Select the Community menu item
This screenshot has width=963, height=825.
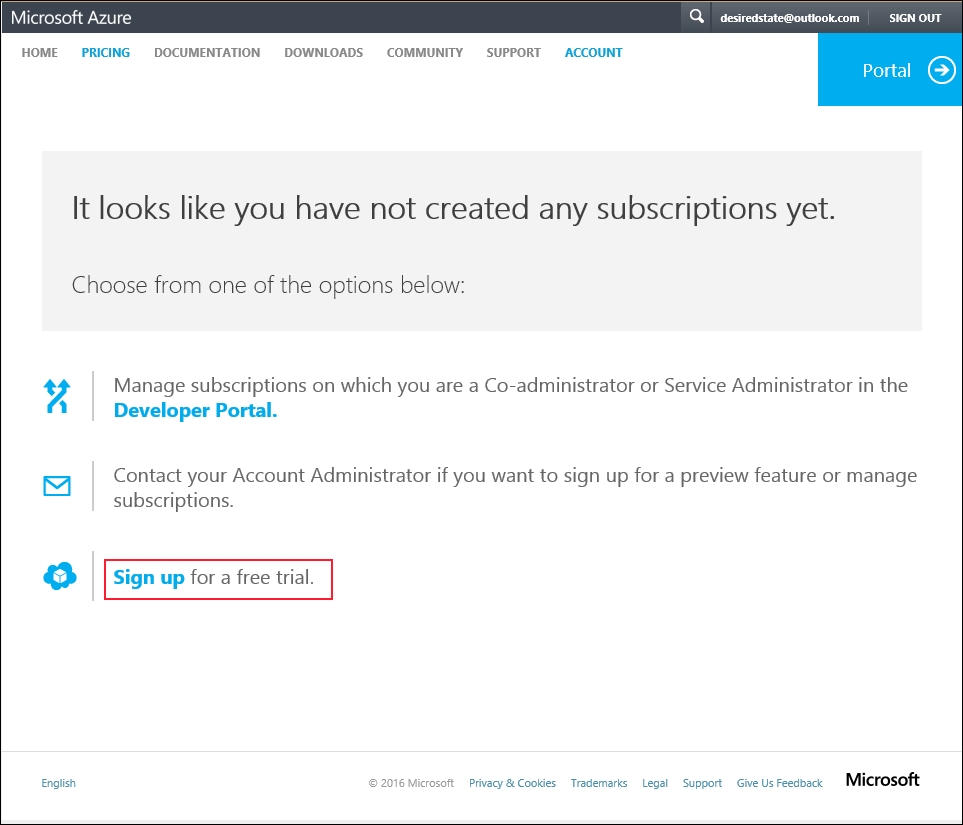tap(425, 53)
